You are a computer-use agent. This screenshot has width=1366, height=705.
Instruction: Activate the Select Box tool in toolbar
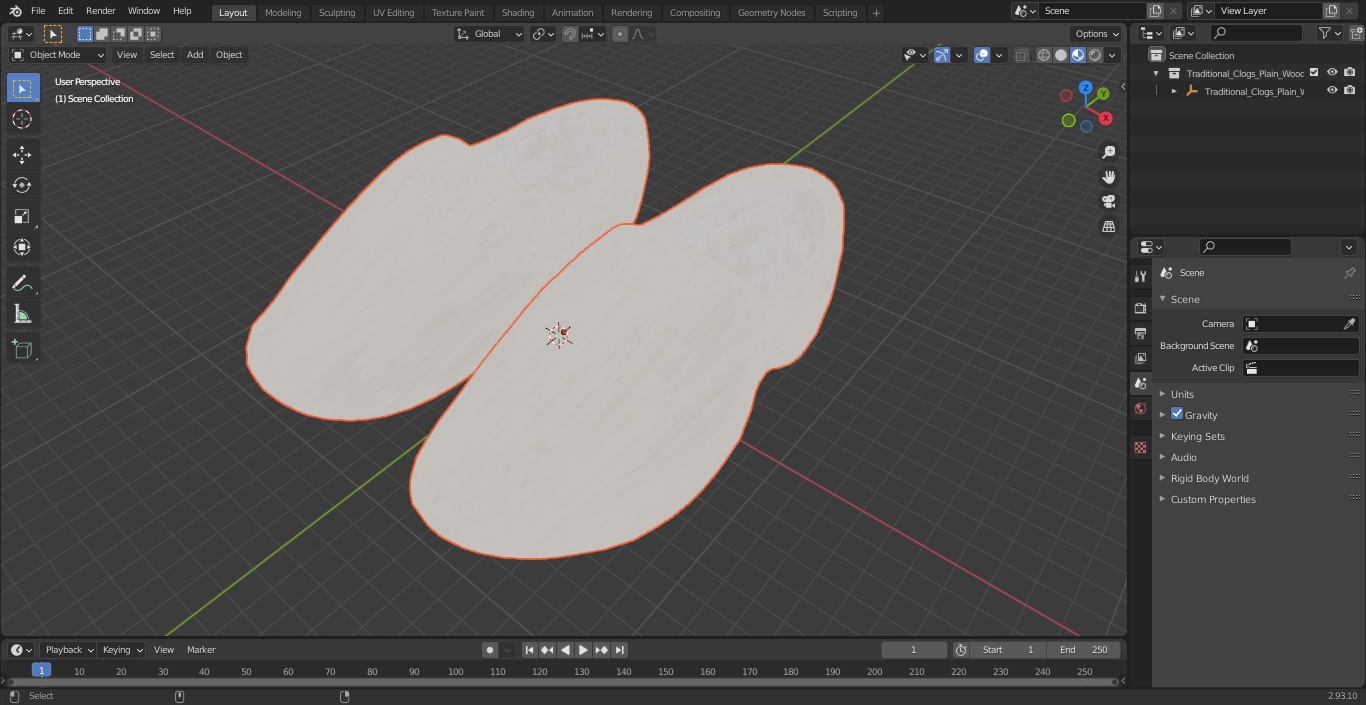22,88
